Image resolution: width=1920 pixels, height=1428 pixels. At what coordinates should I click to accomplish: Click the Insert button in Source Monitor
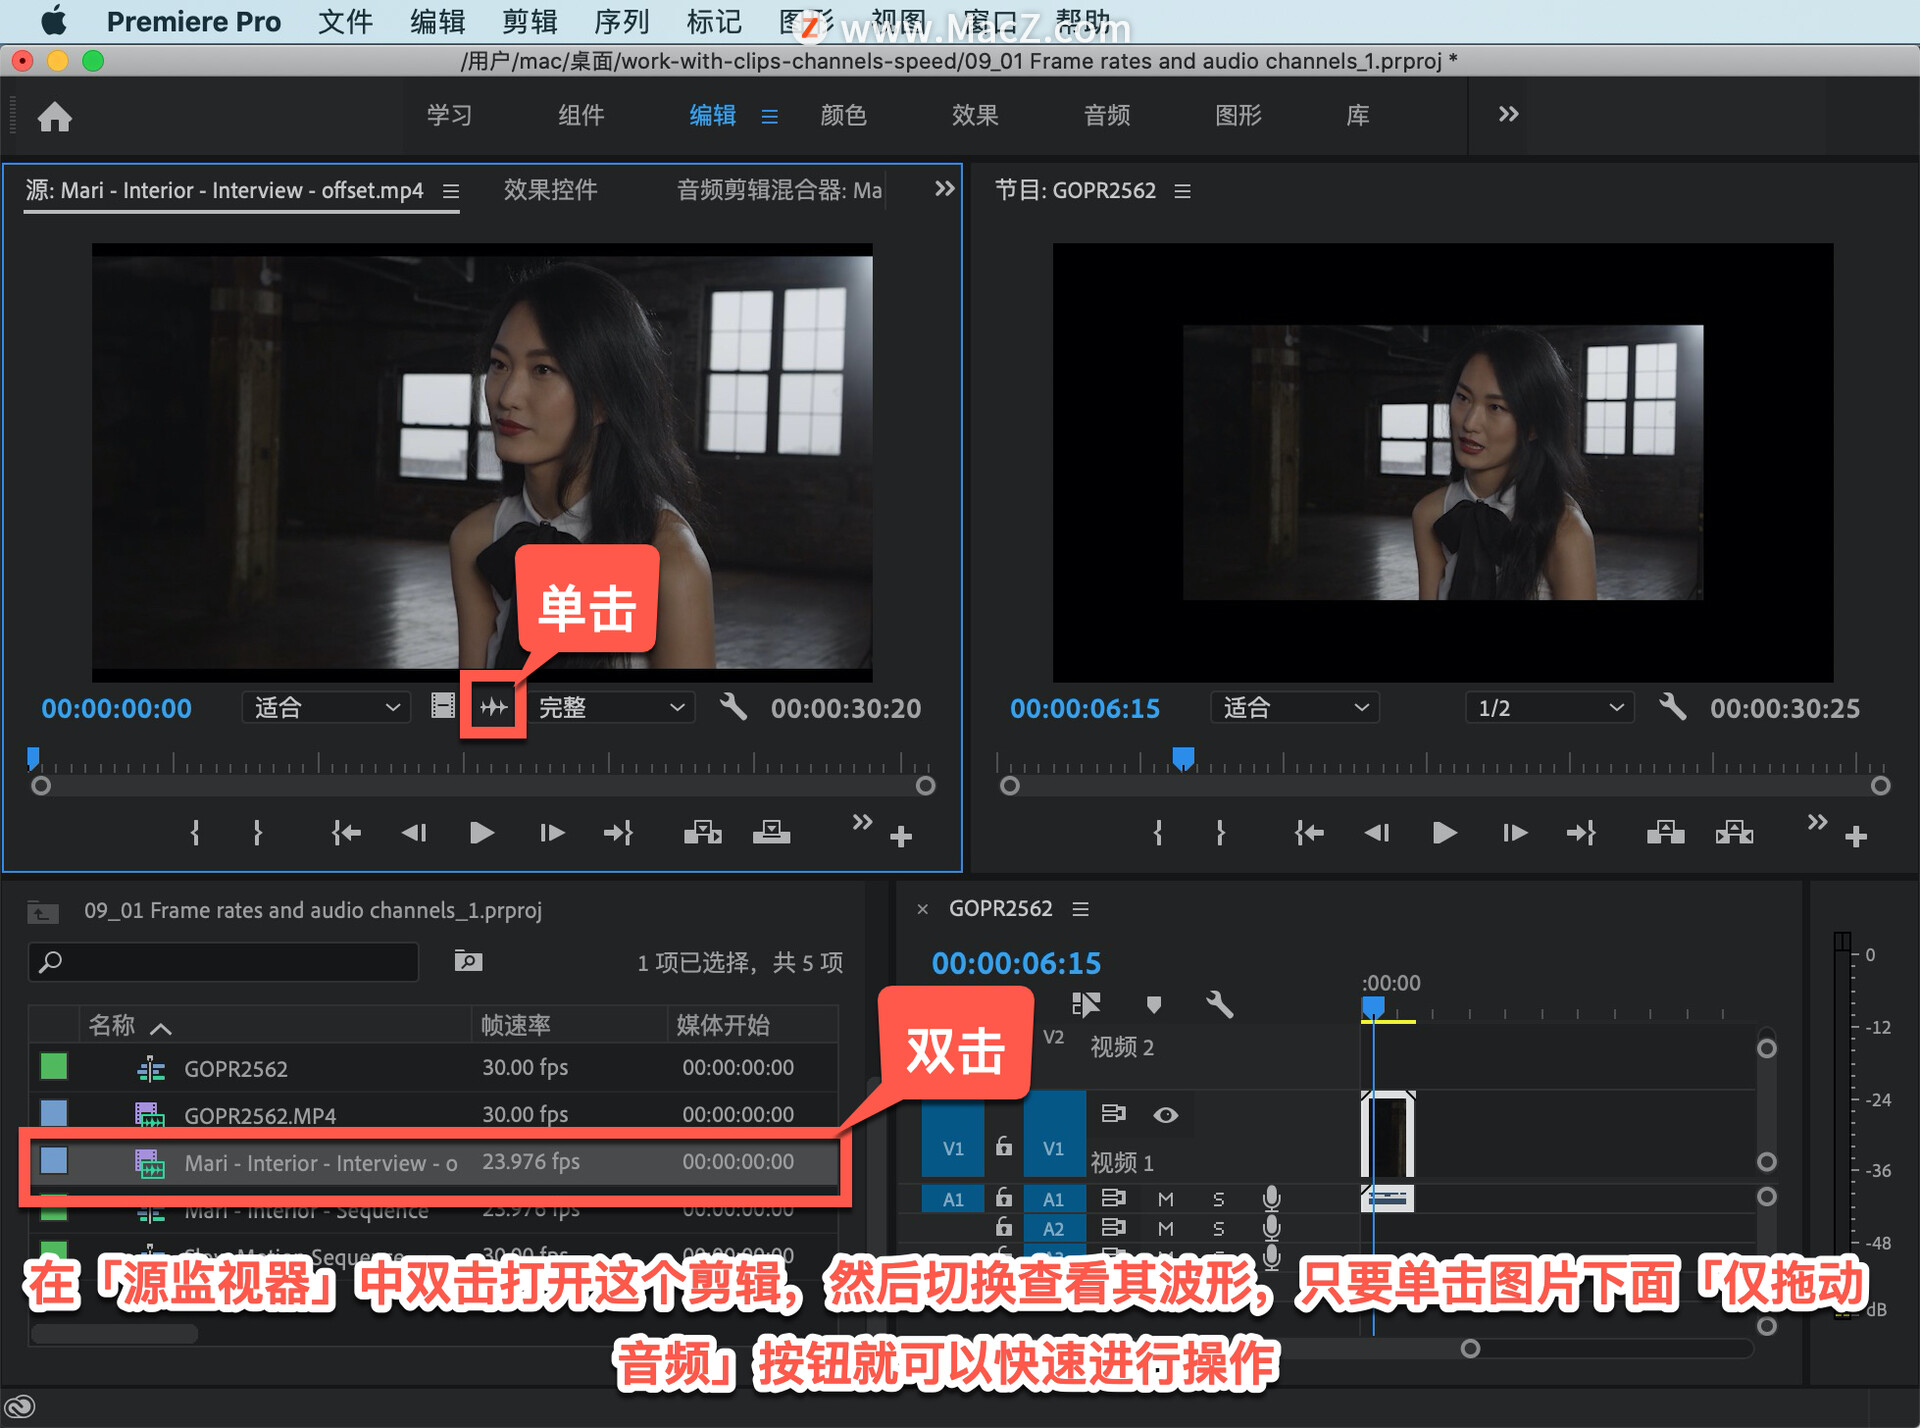tap(702, 832)
